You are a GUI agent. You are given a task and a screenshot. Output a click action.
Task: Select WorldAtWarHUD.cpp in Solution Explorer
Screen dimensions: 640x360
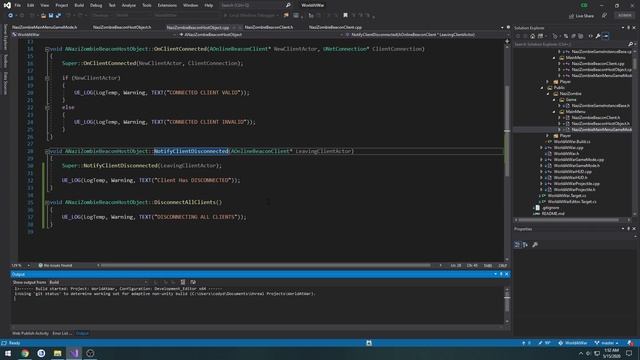pyautogui.click(x=573, y=172)
